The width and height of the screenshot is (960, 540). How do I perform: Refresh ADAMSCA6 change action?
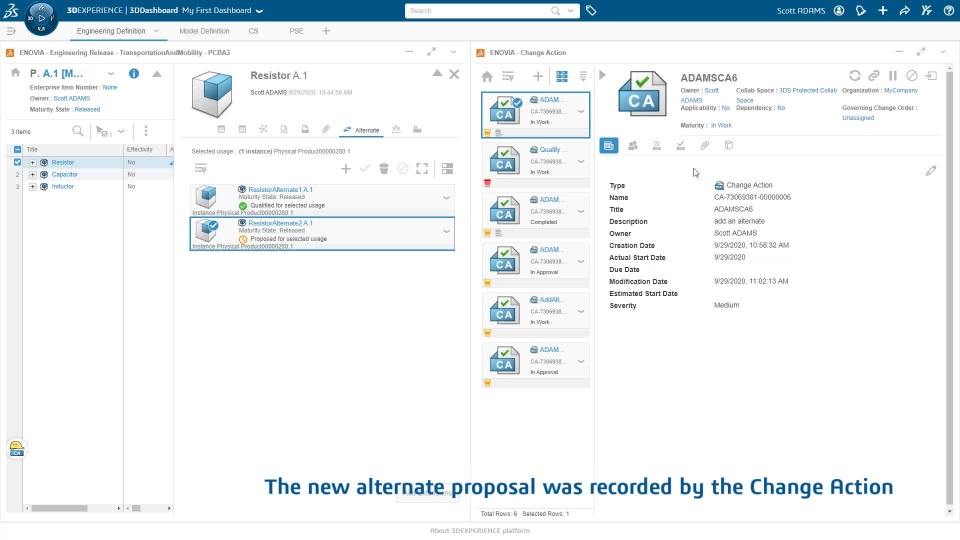[855, 75]
